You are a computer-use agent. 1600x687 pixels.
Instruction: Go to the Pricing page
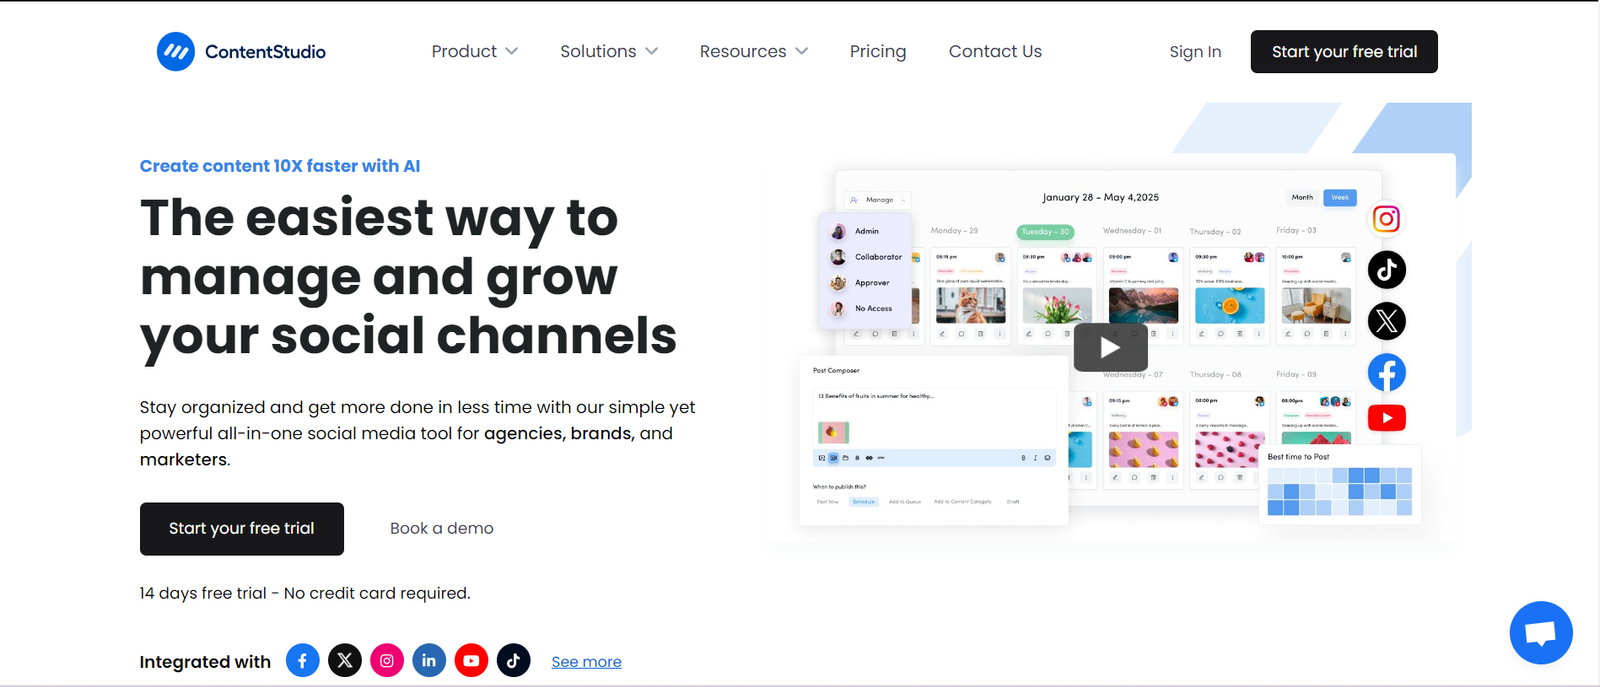point(877,52)
